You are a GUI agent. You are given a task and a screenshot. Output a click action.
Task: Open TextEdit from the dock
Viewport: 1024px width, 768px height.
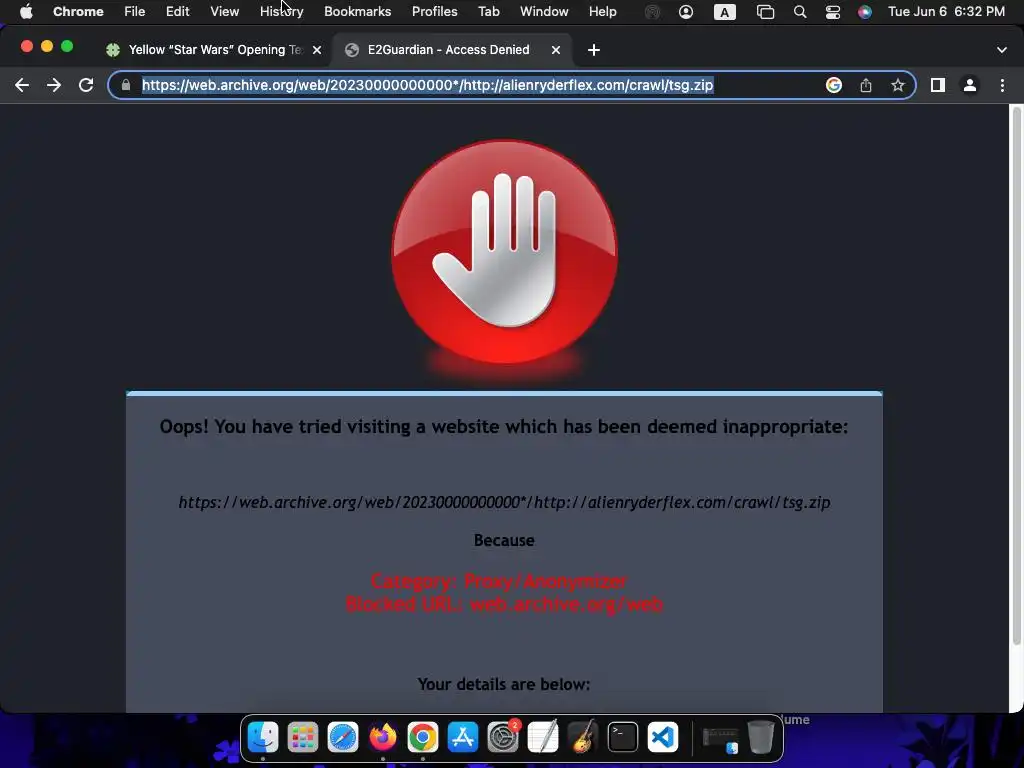click(x=543, y=737)
